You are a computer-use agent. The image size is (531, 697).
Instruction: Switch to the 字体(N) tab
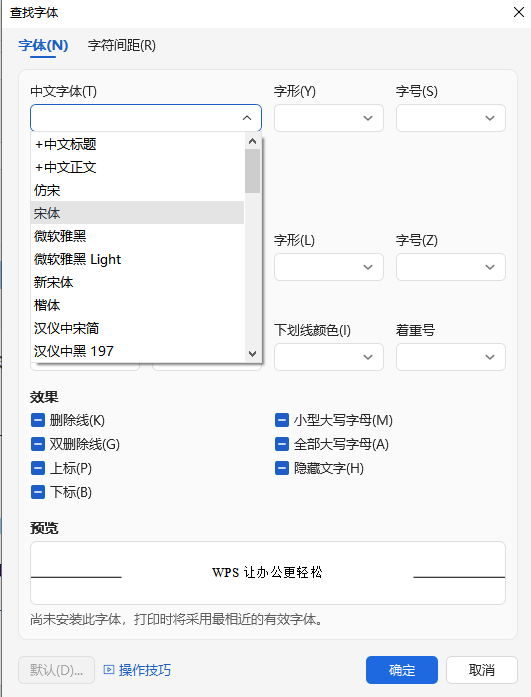43,45
